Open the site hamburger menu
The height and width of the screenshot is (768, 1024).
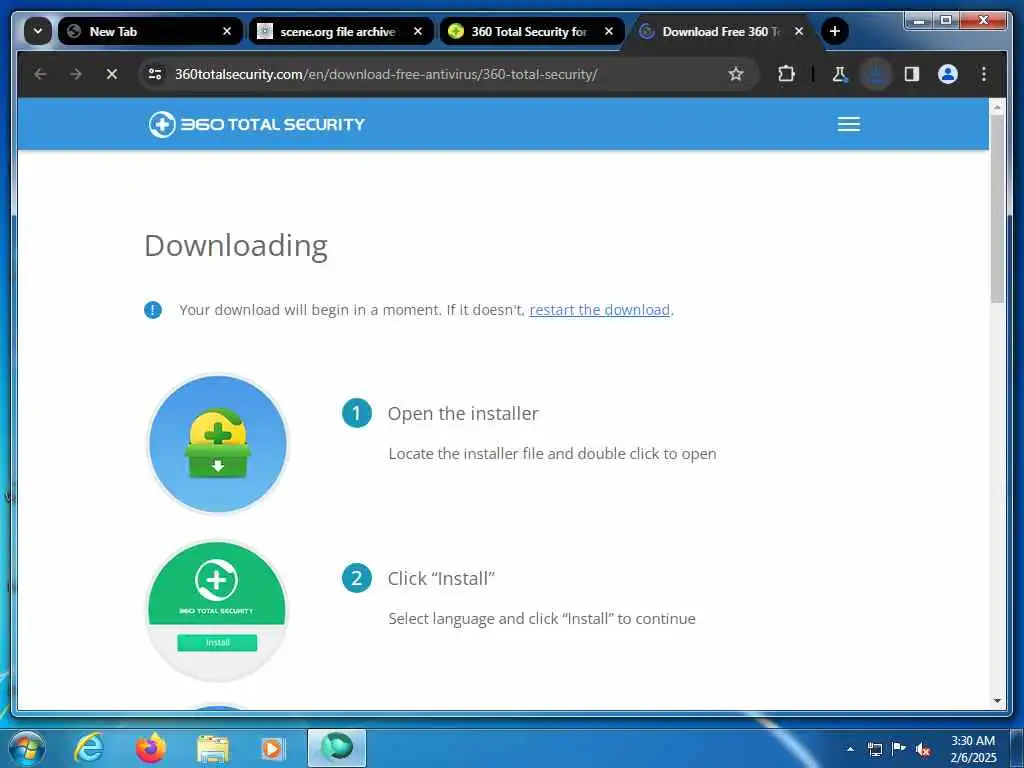click(x=849, y=124)
